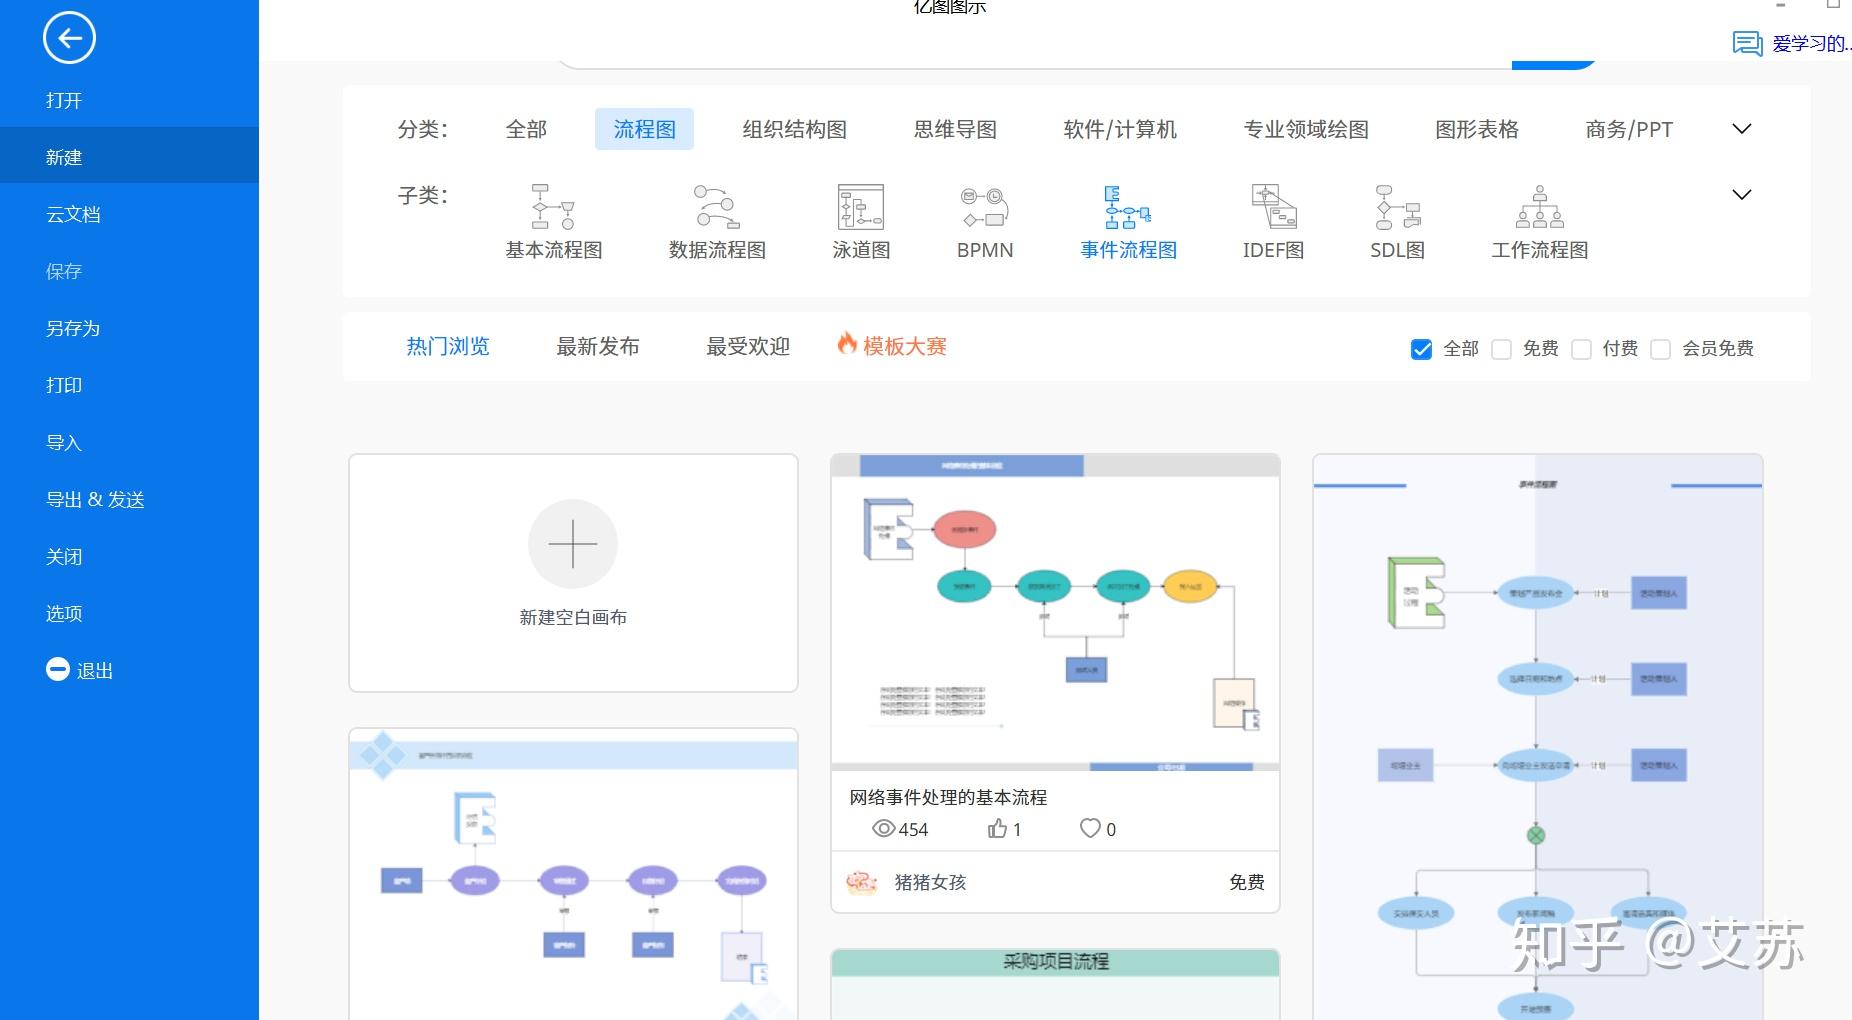Screen dimensions: 1852x1020
Task: Choose the 工作流程图 workflow diagram icon
Action: [x=1539, y=207]
